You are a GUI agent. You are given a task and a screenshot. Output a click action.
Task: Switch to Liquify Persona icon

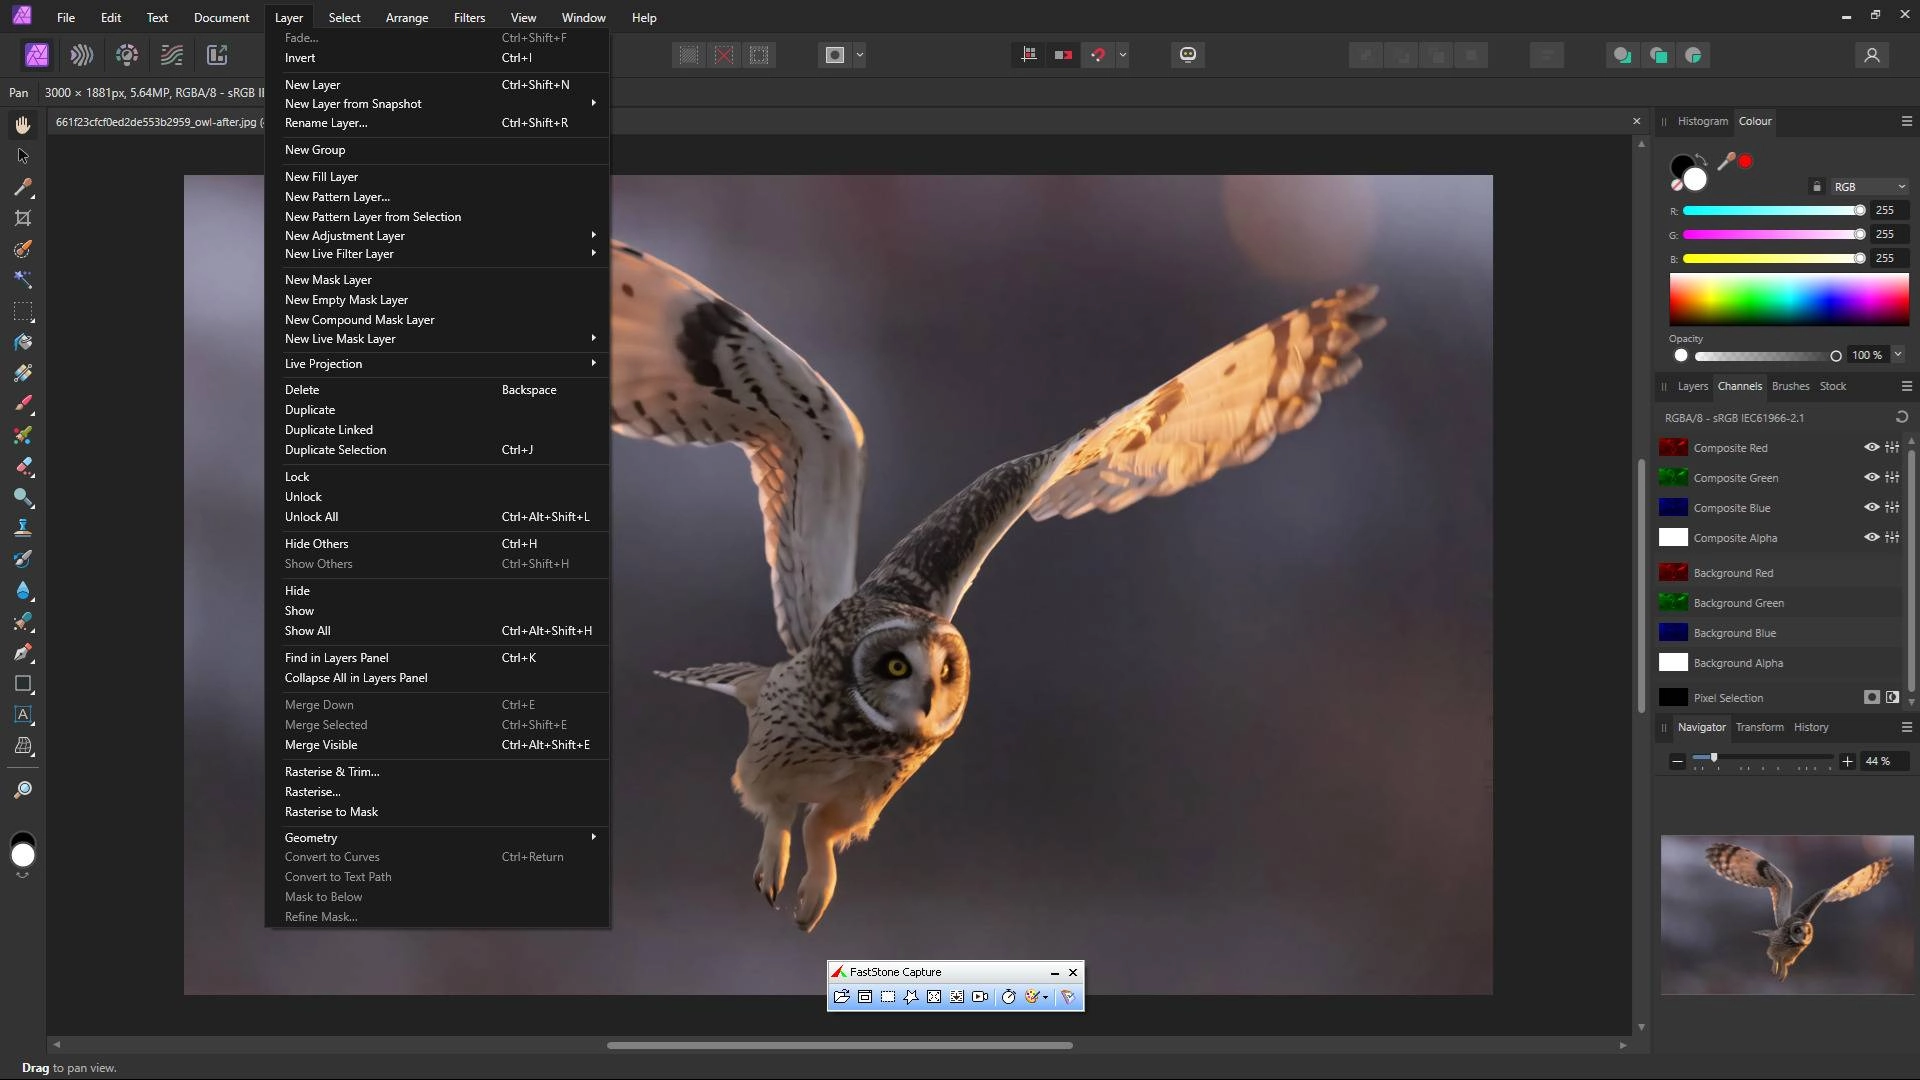pyautogui.click(x=82, y=55)
